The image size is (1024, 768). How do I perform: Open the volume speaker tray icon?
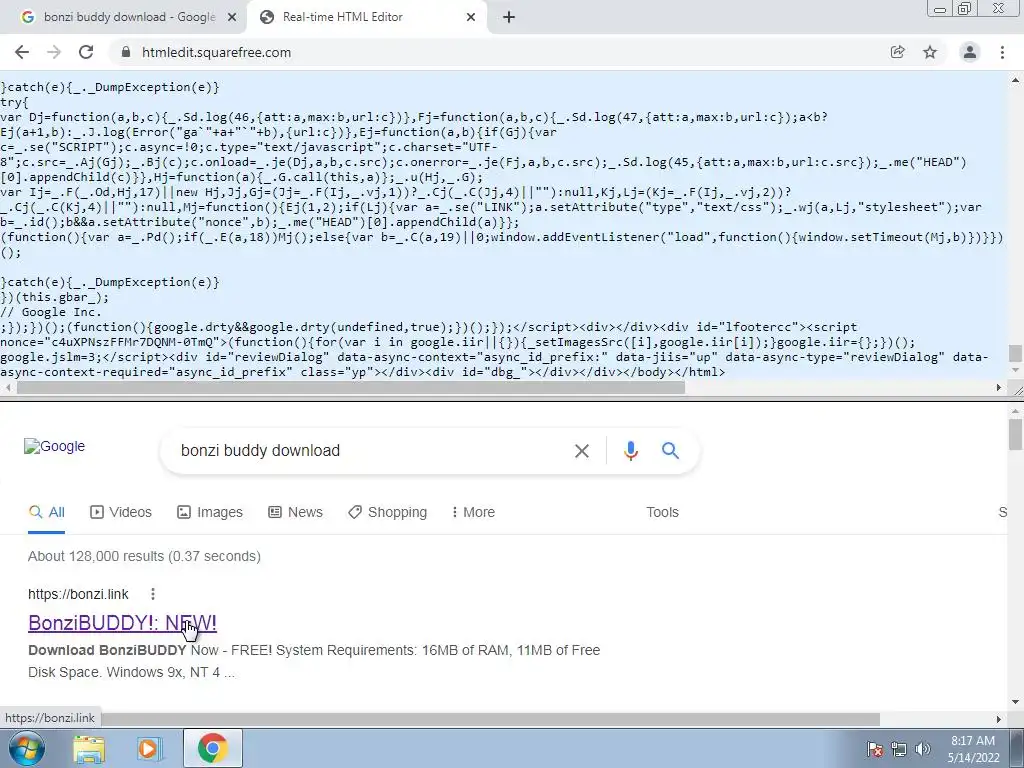click(x=923, y=748)
